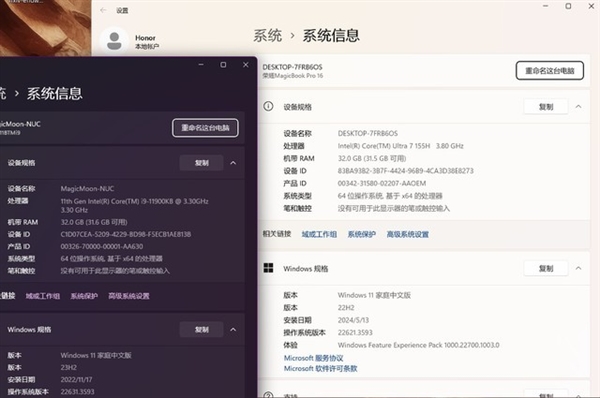The image size is (600, 398).
Task: Copy Windows specs with 复制 in light window
Action: pyautogui.click(x=546, y=268)
